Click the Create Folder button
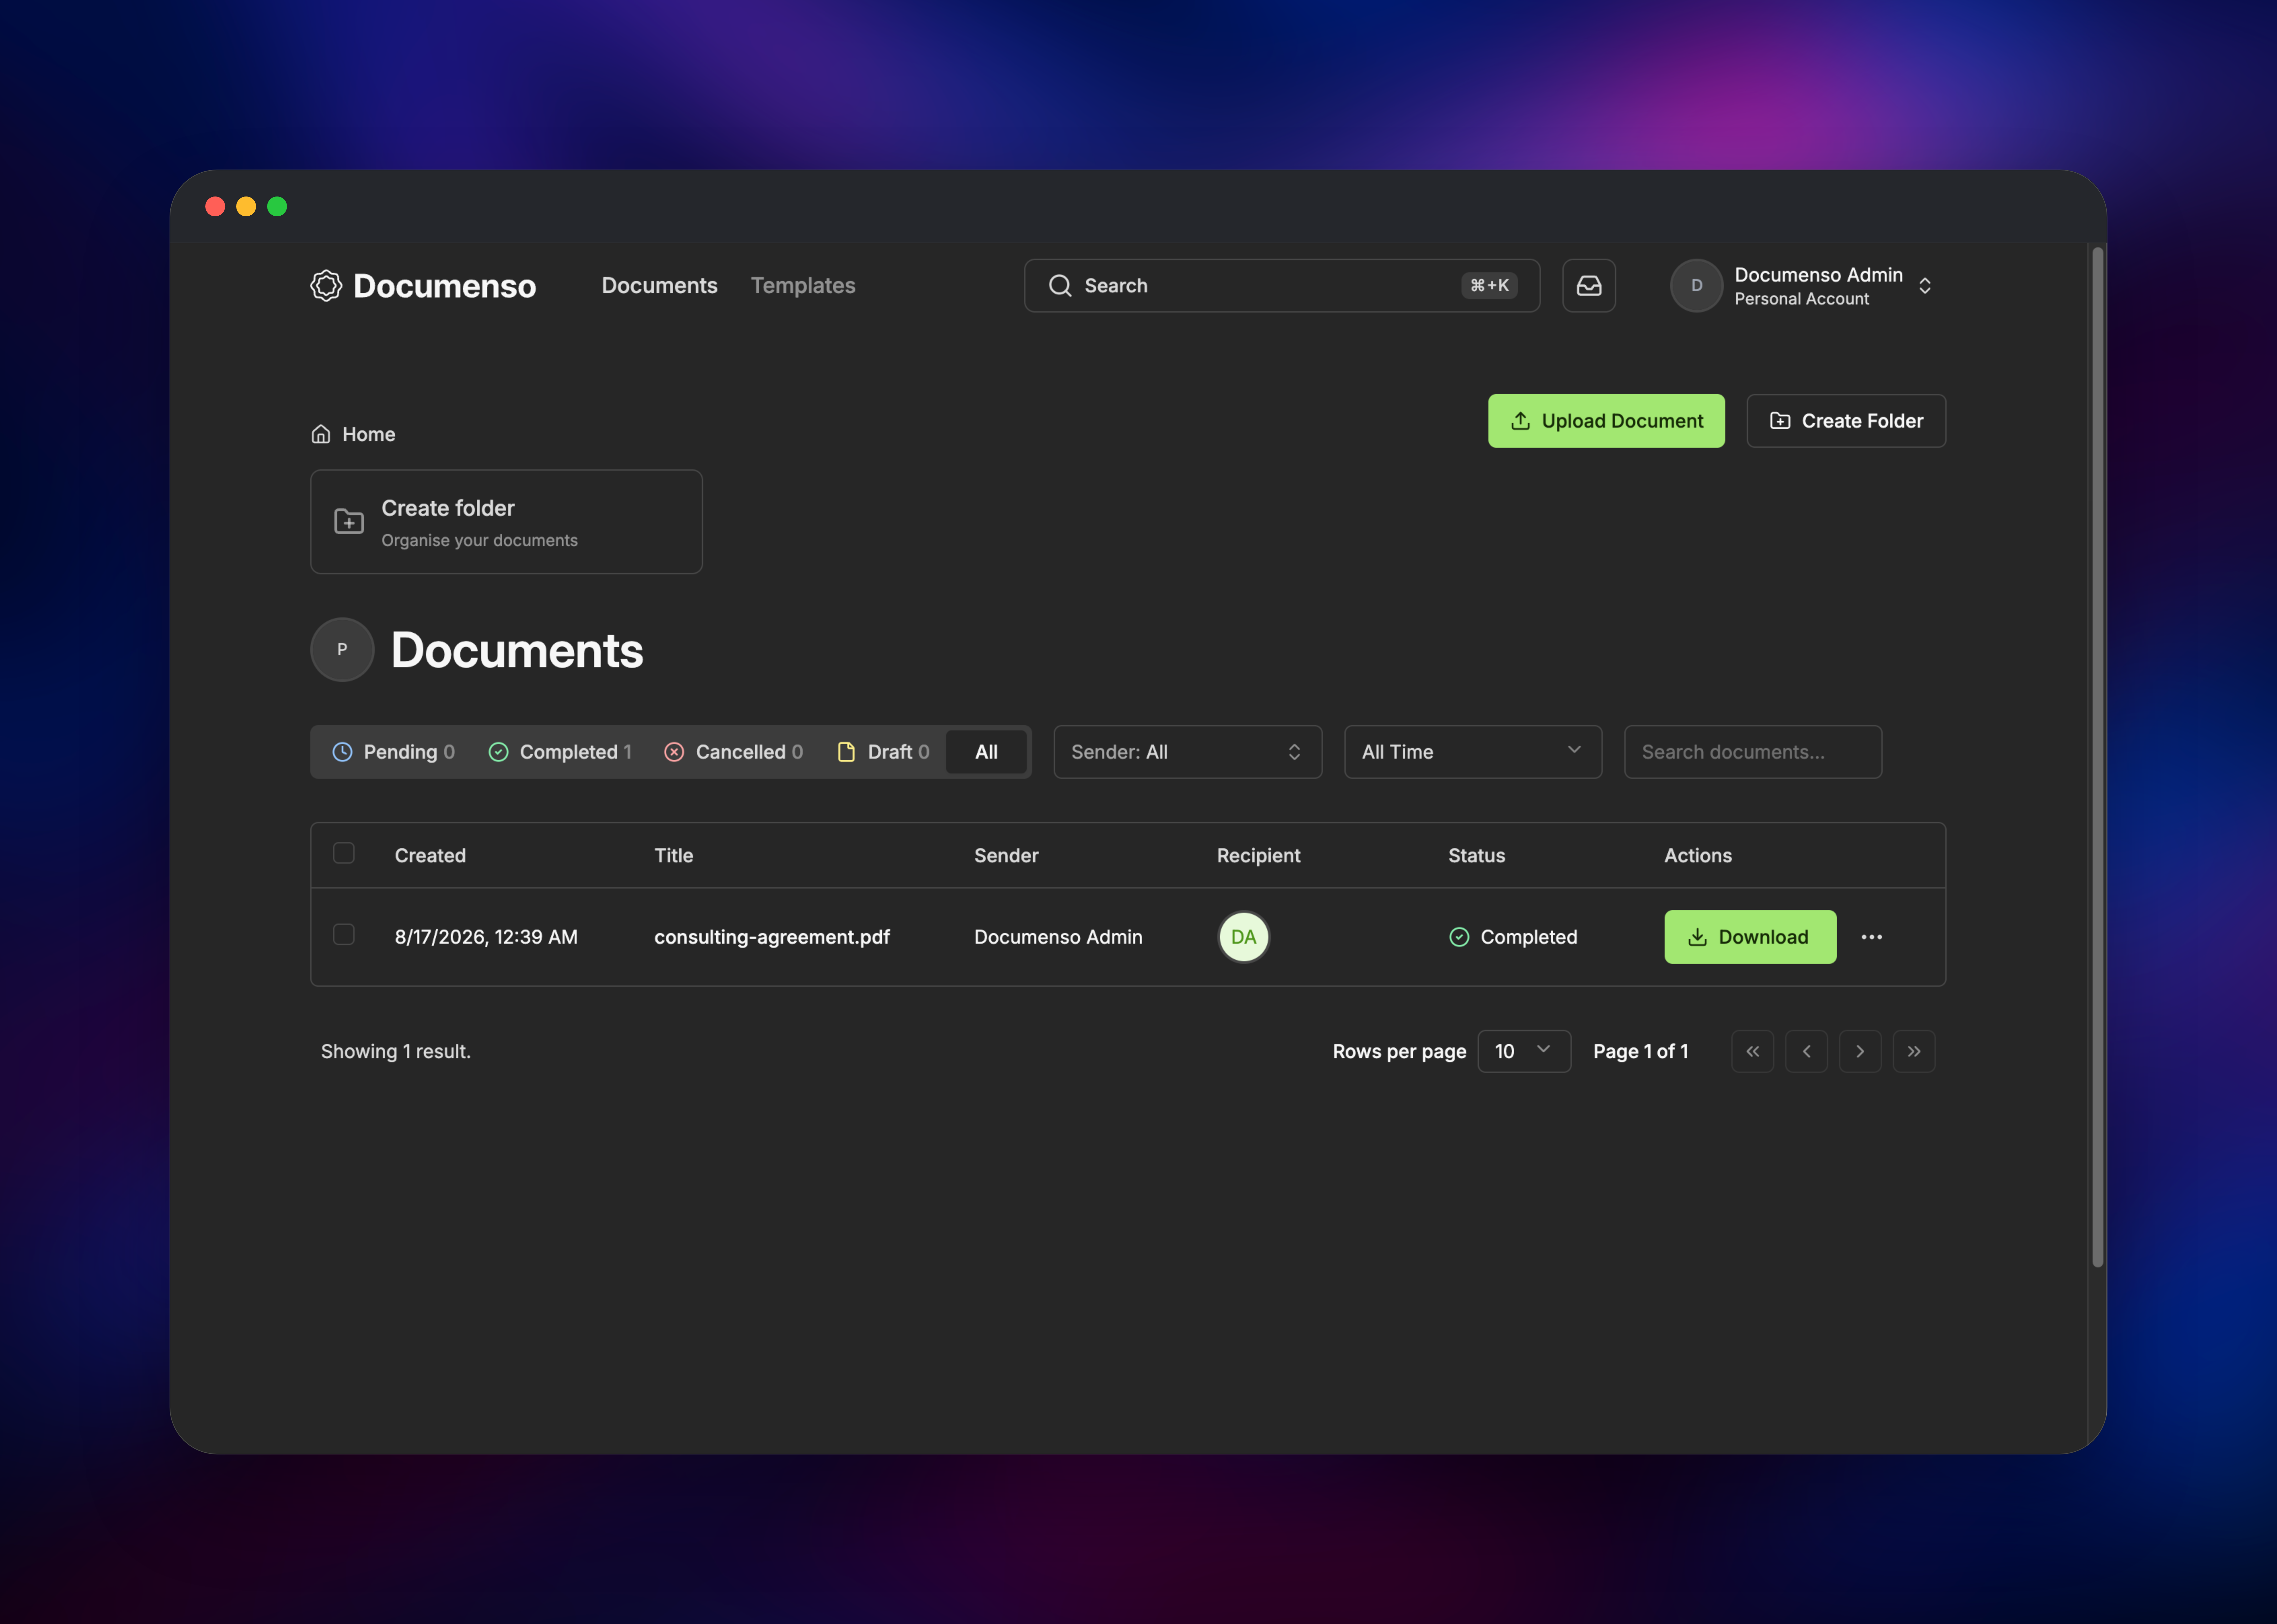This screenshot has height=1624, width=2277. pos(1846,421)
